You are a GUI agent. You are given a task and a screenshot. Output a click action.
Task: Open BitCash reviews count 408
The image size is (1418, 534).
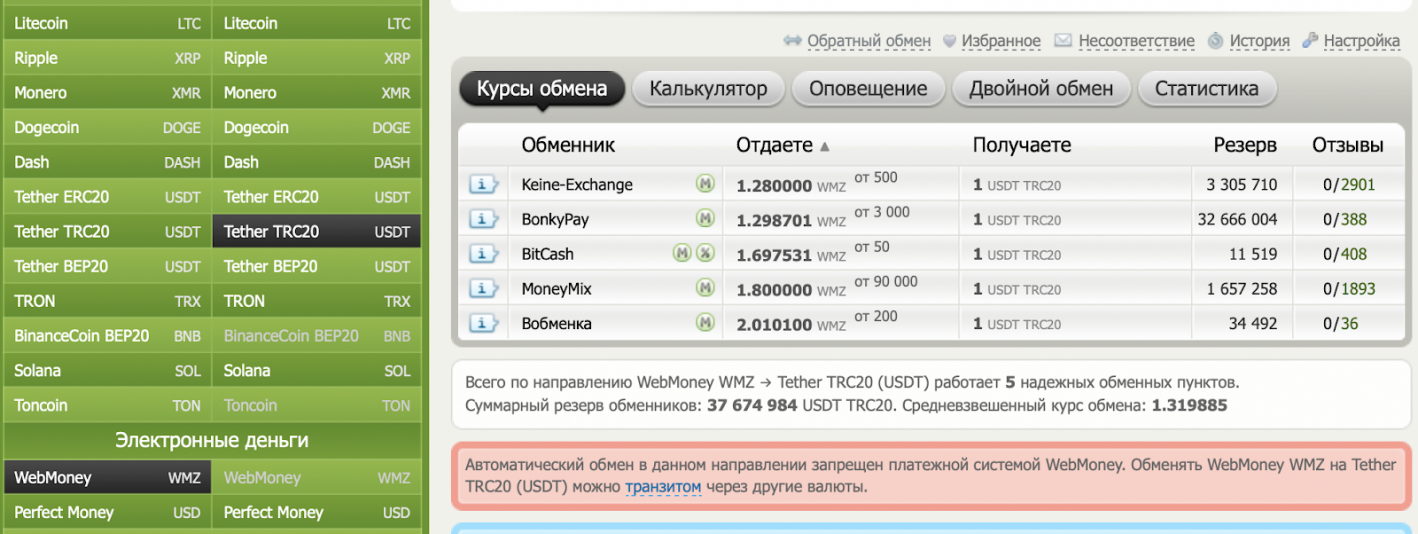pyautogui.click(x=1354, y=254)
